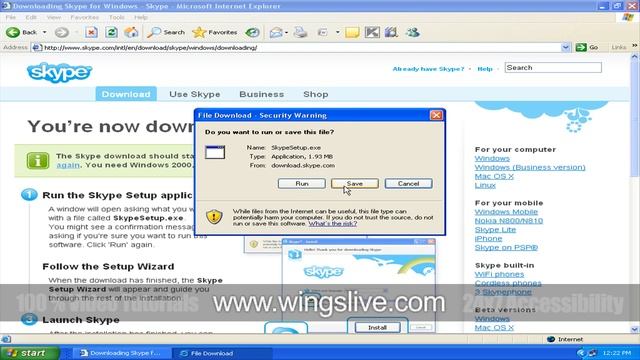
Task: Click the green info icon on the page
Action: point(38,160)
